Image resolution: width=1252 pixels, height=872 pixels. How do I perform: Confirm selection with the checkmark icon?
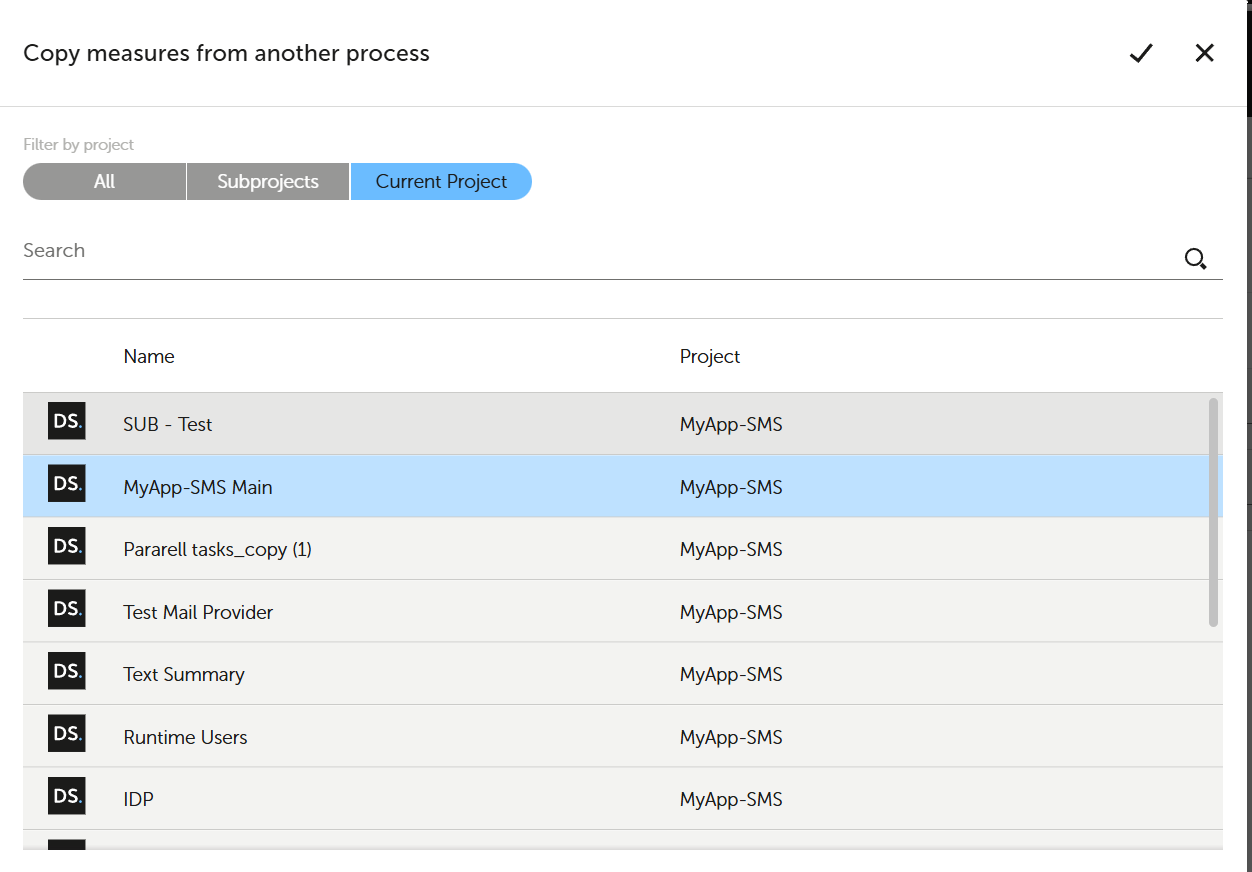[x=1141, y=53]
